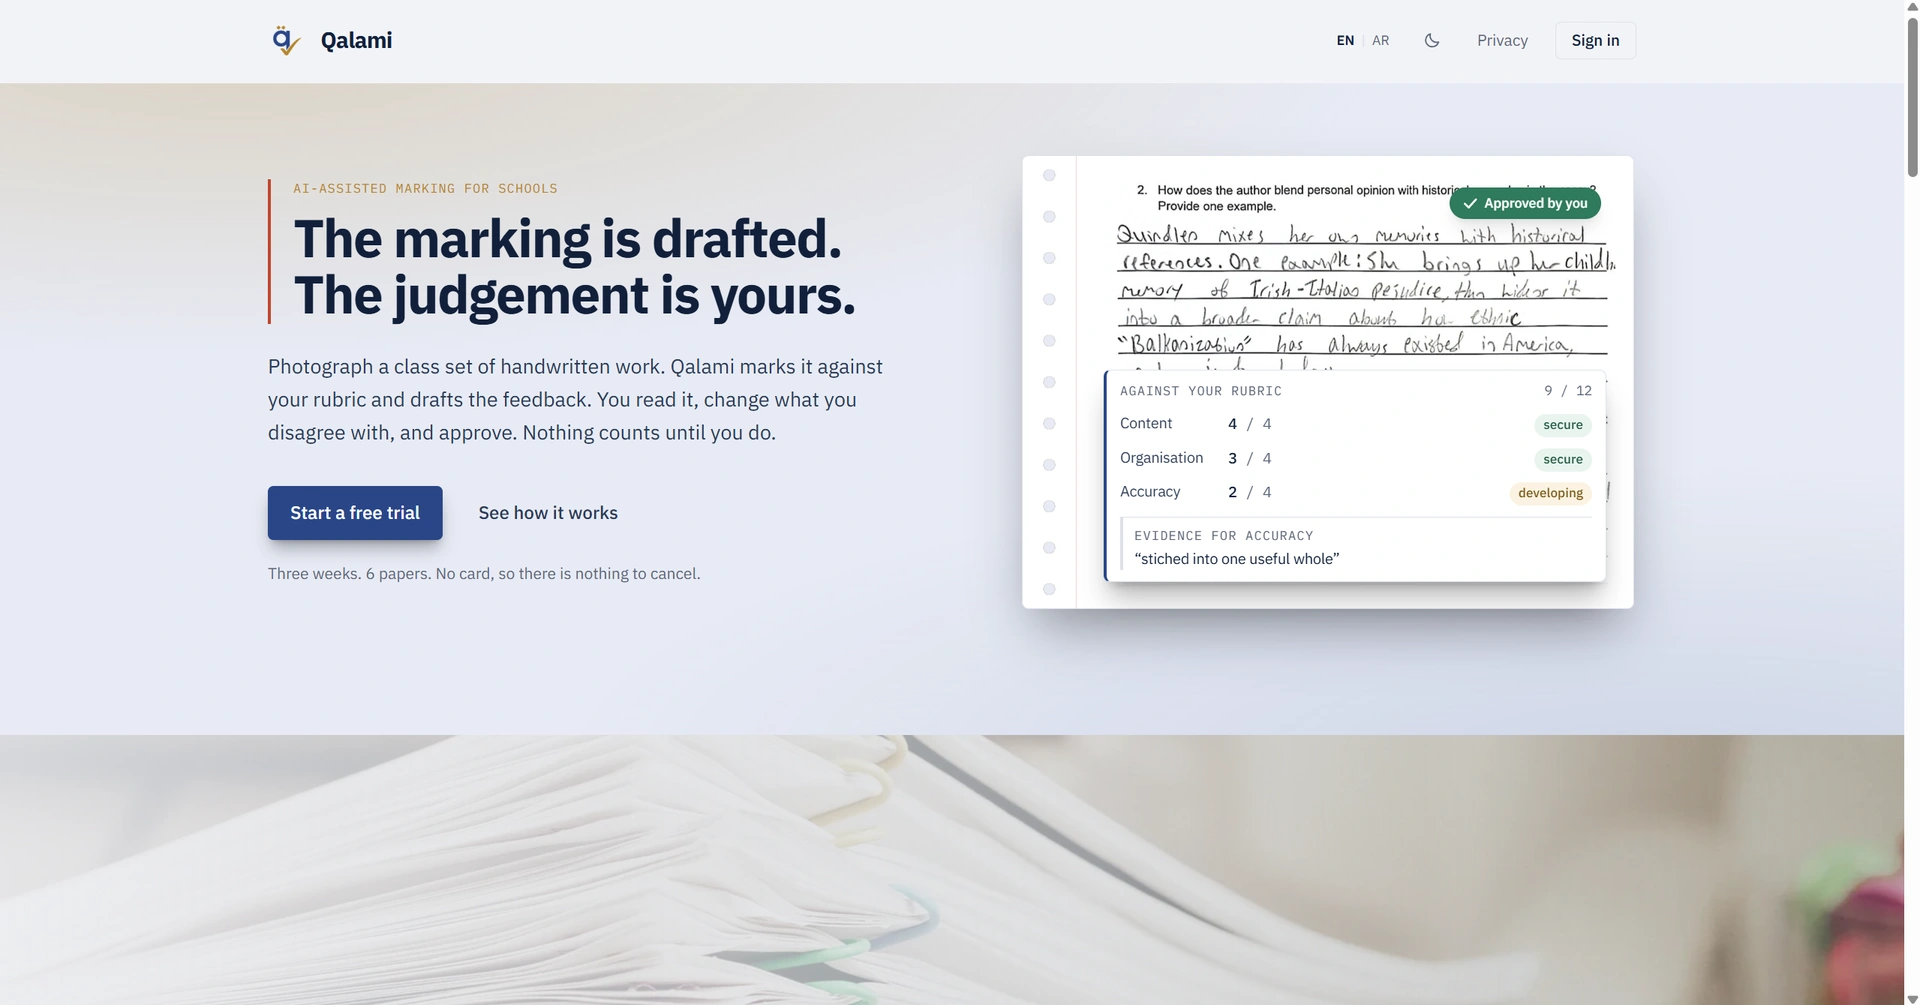Screen dimensions: 1920x1005
Task: Switch language to AR
Action: [x=1380, y=41]
